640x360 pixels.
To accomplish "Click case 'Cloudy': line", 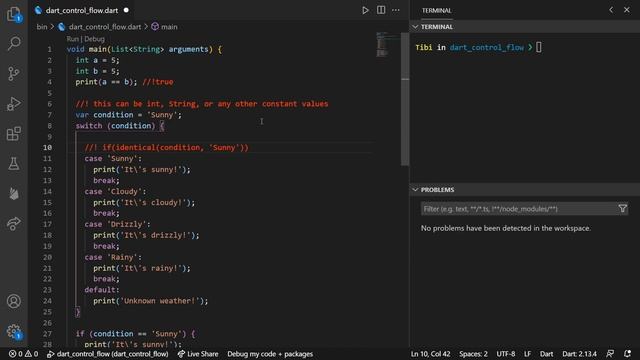I will tap(115, 191).
